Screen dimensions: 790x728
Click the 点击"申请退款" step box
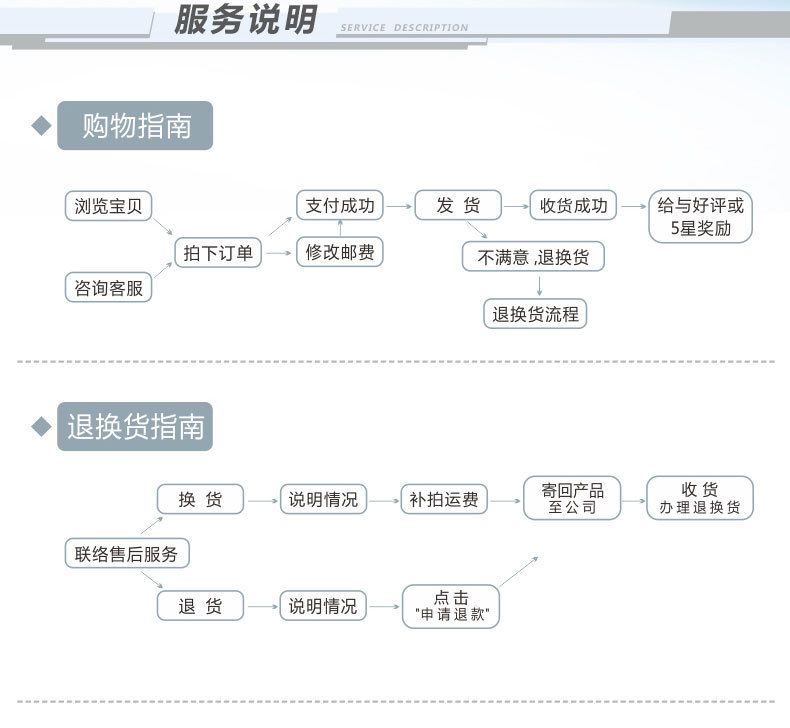point(450,606)
